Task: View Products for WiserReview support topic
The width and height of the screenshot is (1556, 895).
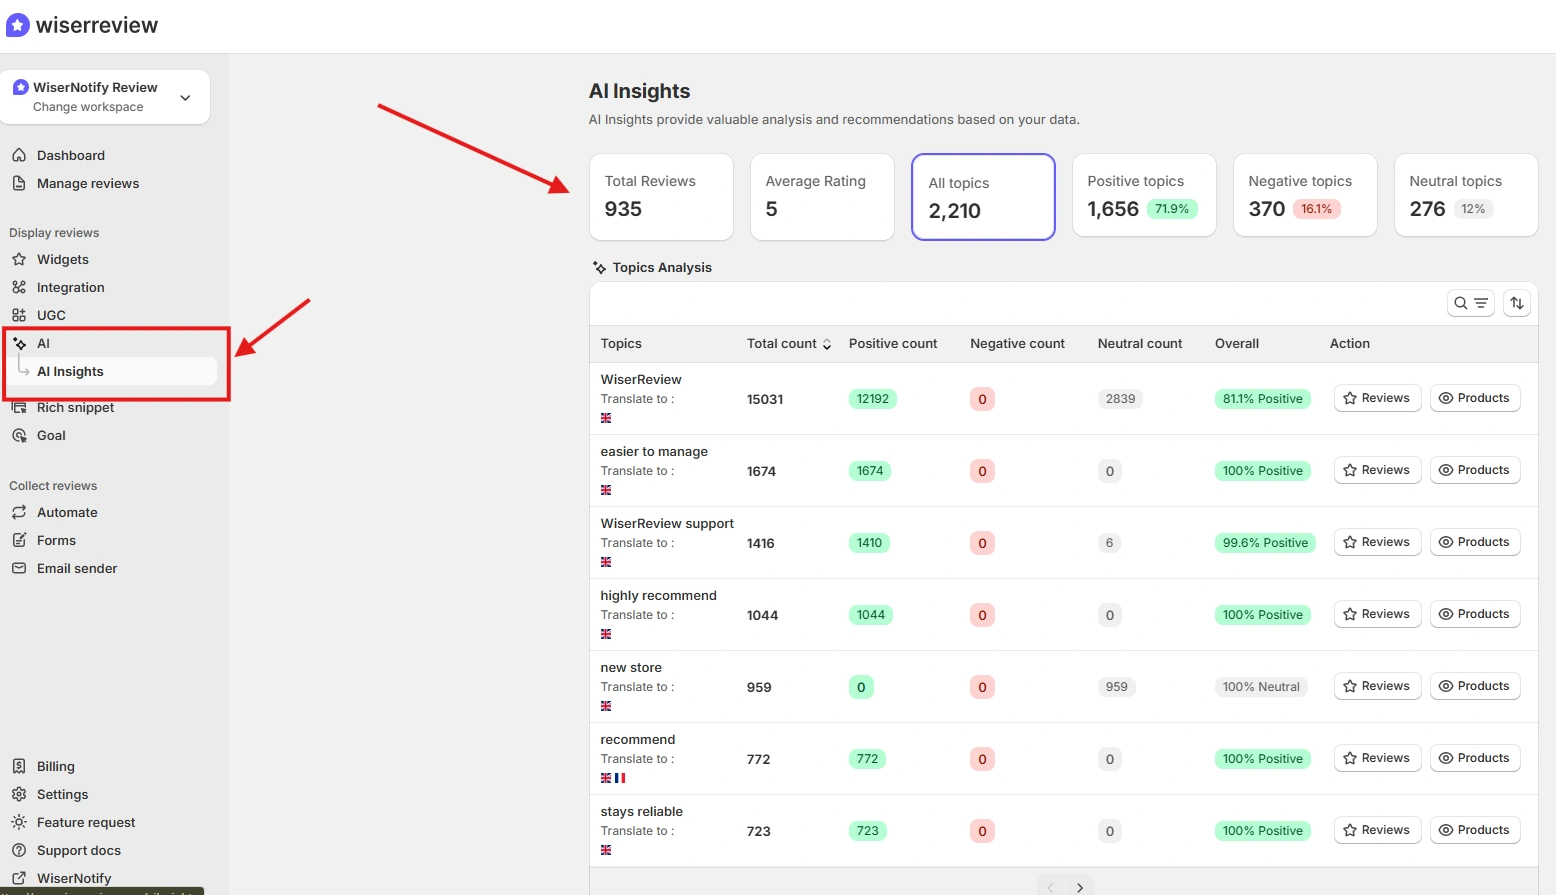Action: pos(1475,542)
